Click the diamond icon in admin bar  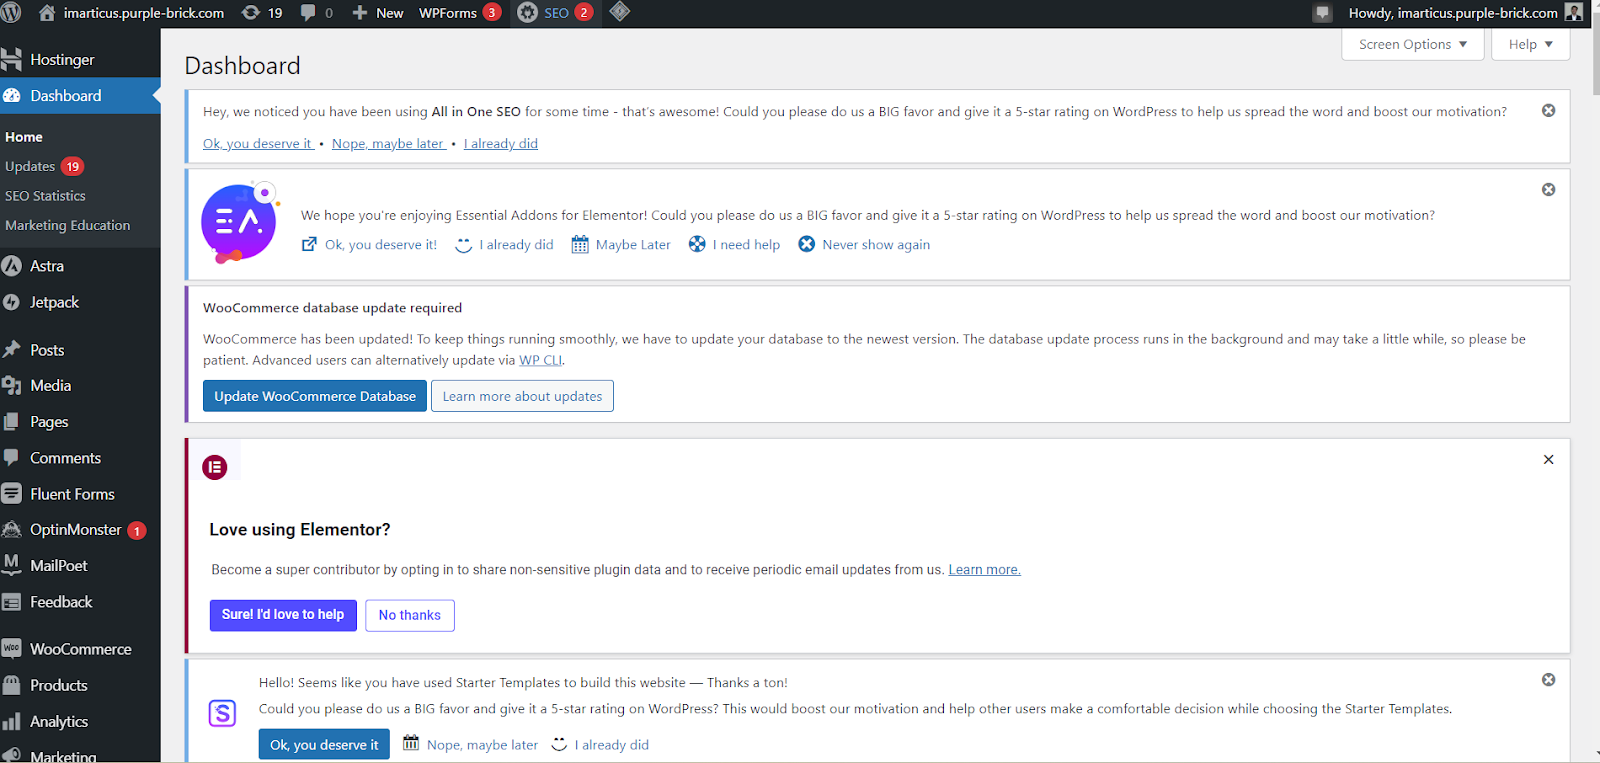pyautogui.click(x=620, y=12)
